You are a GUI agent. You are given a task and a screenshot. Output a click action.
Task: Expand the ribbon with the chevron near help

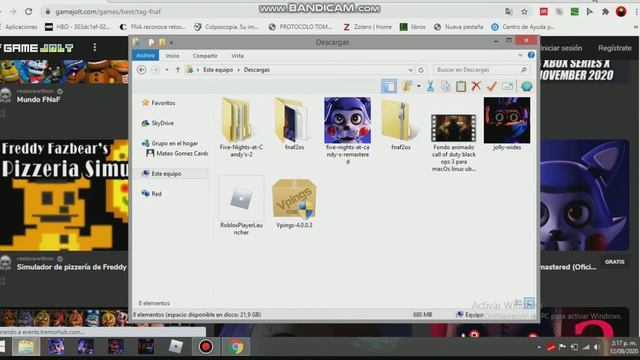pyautogui.click(x=520, y=55)
